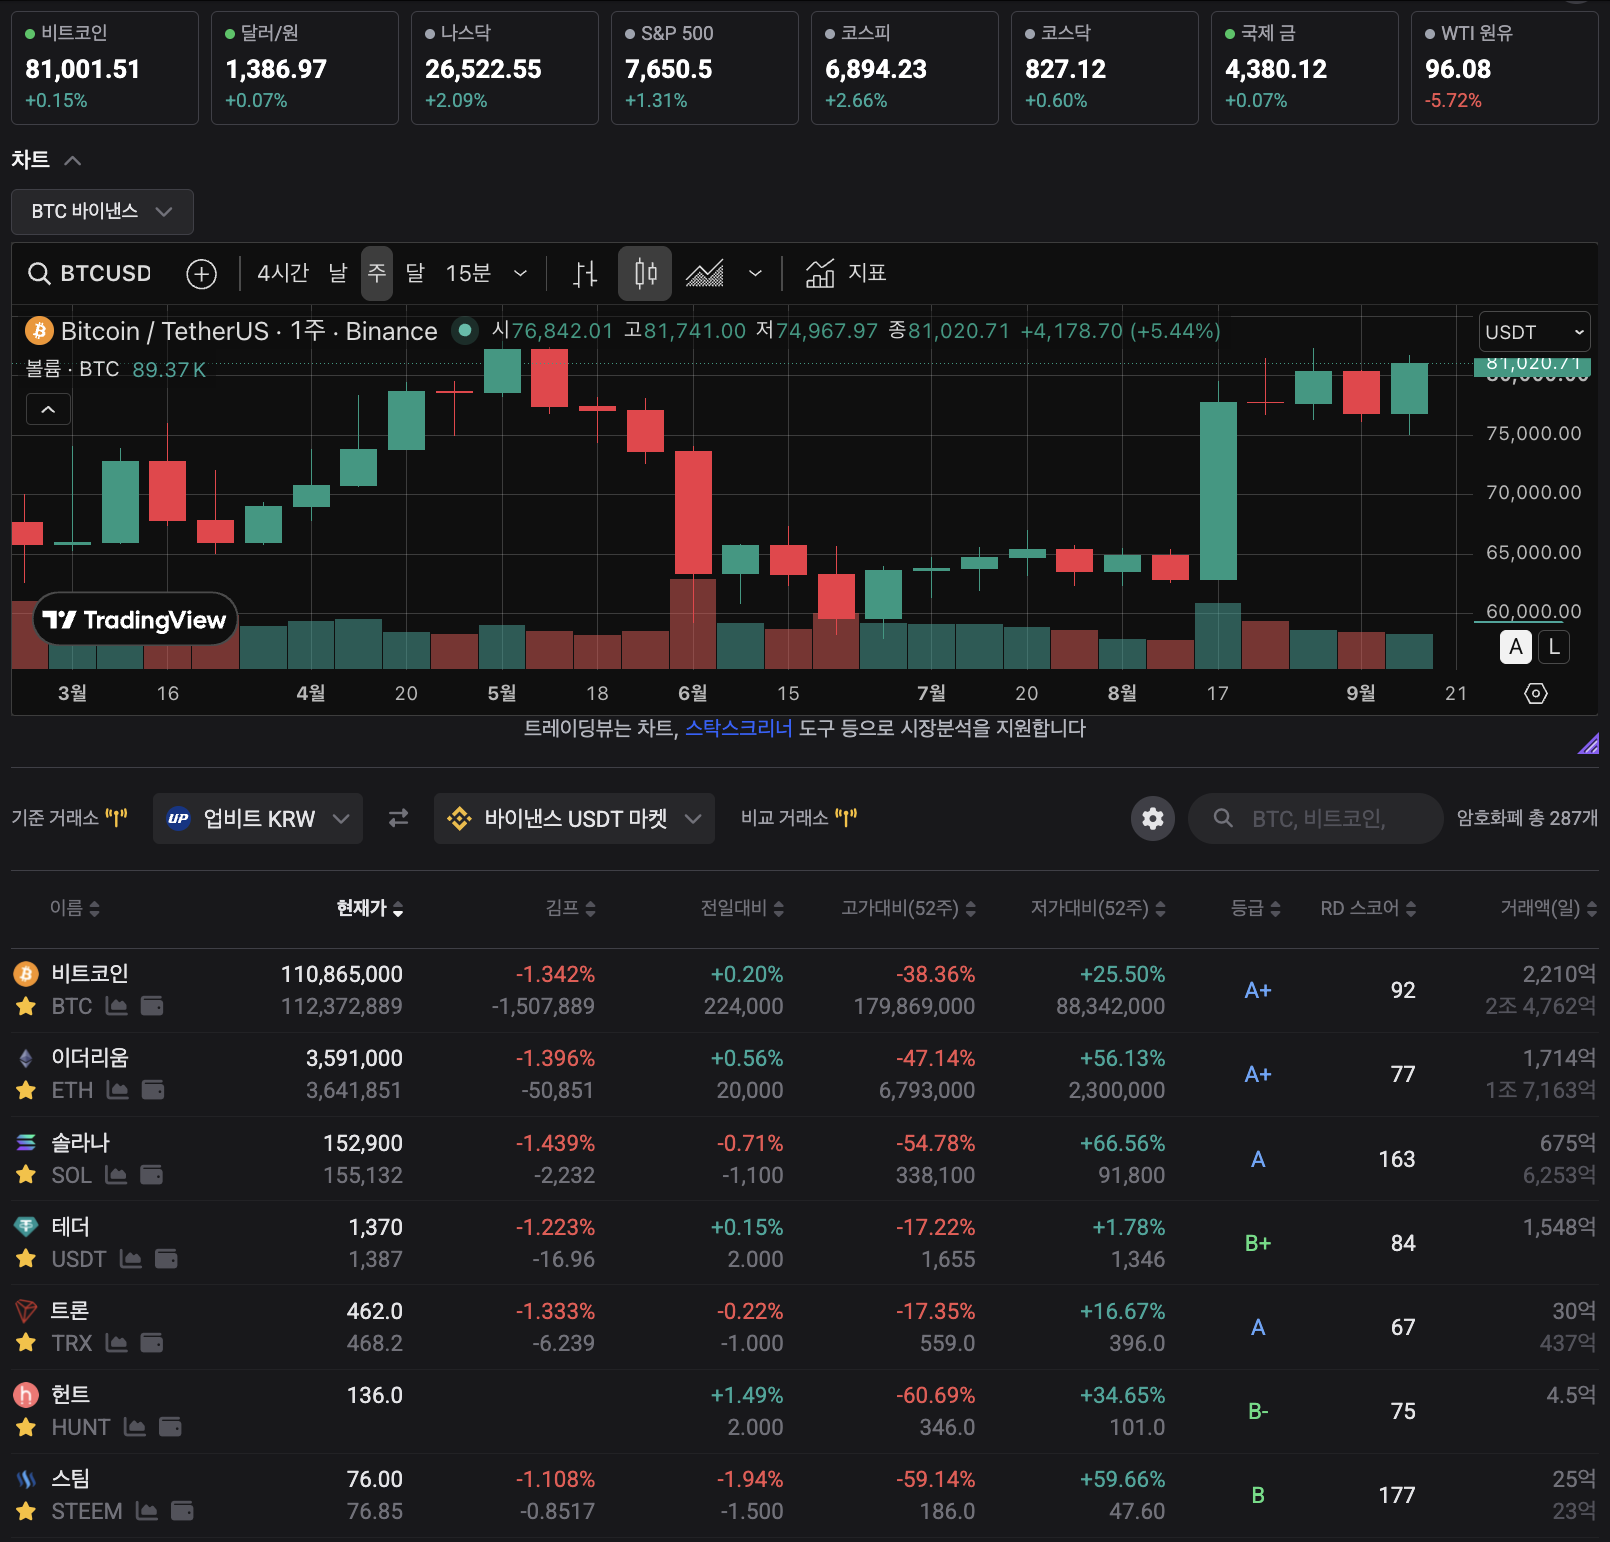
Task: Click the 6월 time axis marker
Action: (692, 693)
